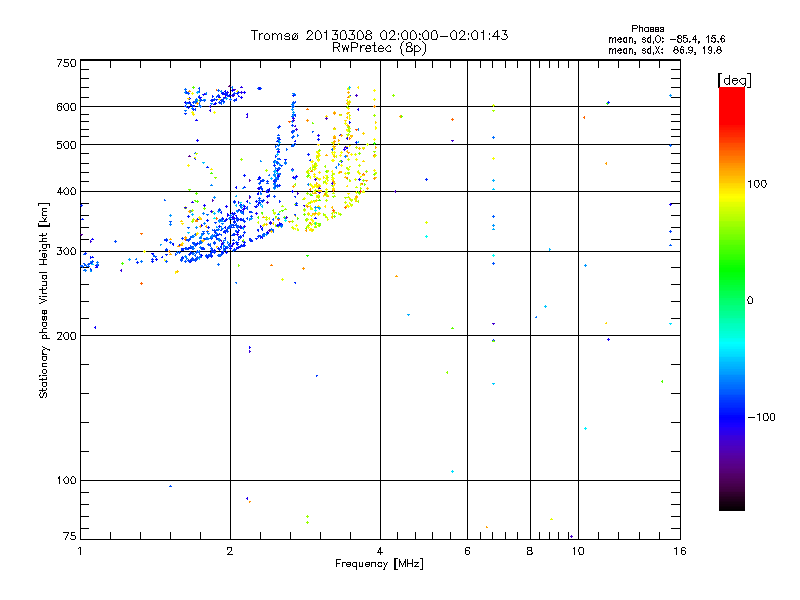Image resolution: width=800 pixels, height=600 pixels.
Task: Click the Phases statistics header
Action: (647, 29)
